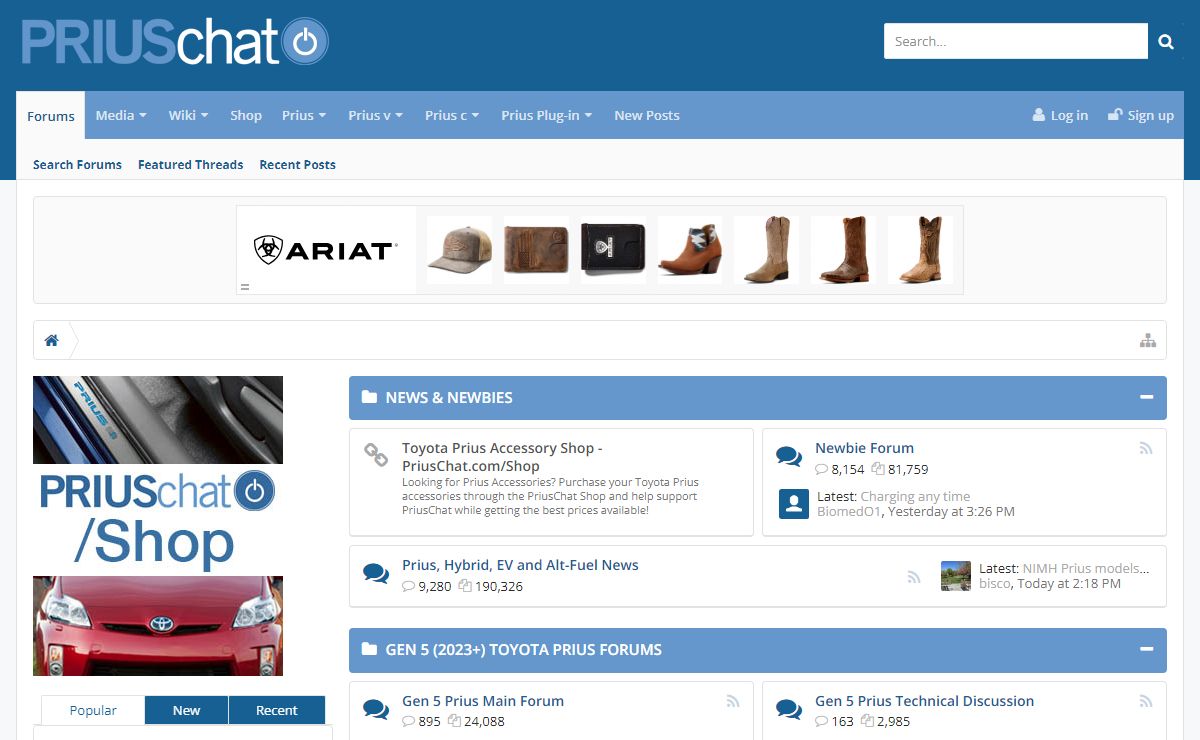Expand the Prius dropdown menu
Viewport: 1200px width, 740px height.
point(304,115)
